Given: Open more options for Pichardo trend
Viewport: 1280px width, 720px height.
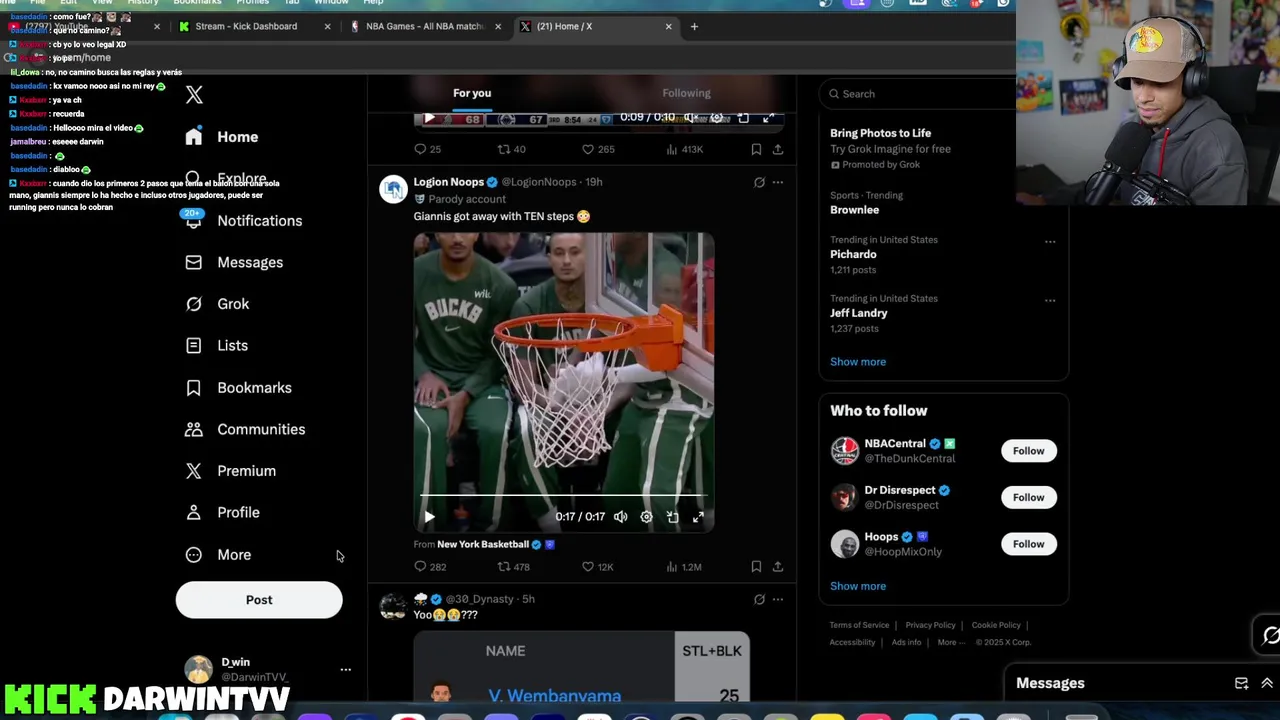Looking at the screenshot, I should tap(1050, 242).
